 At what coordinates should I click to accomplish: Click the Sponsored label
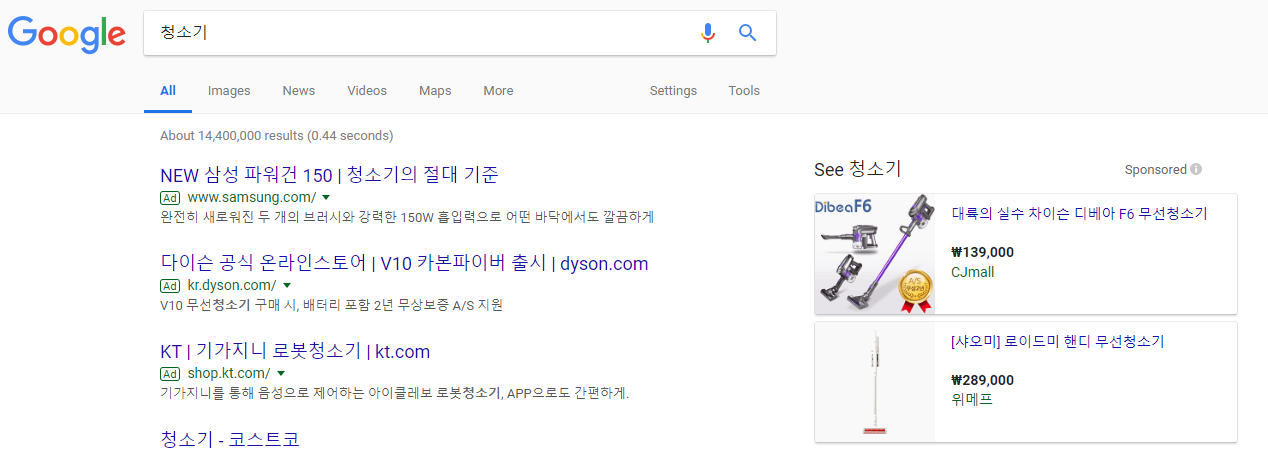[x=1155, y=170]
